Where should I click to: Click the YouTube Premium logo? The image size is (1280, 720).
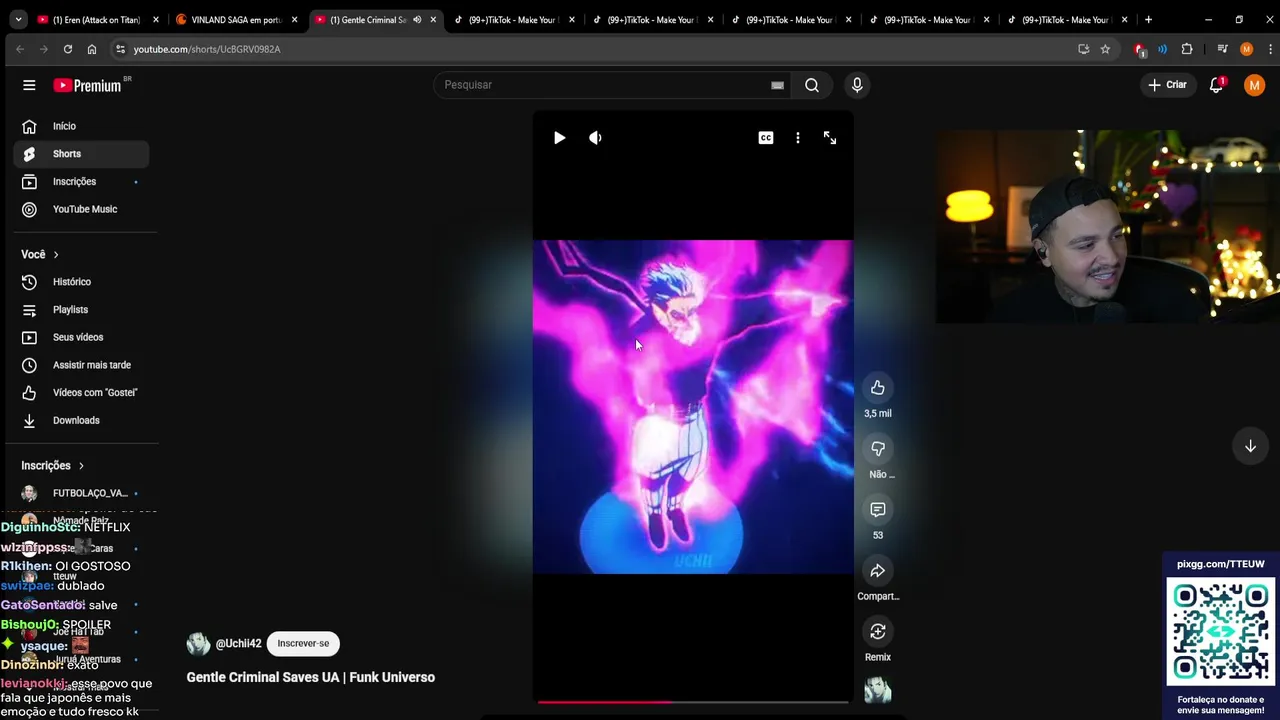coord(88,85)
